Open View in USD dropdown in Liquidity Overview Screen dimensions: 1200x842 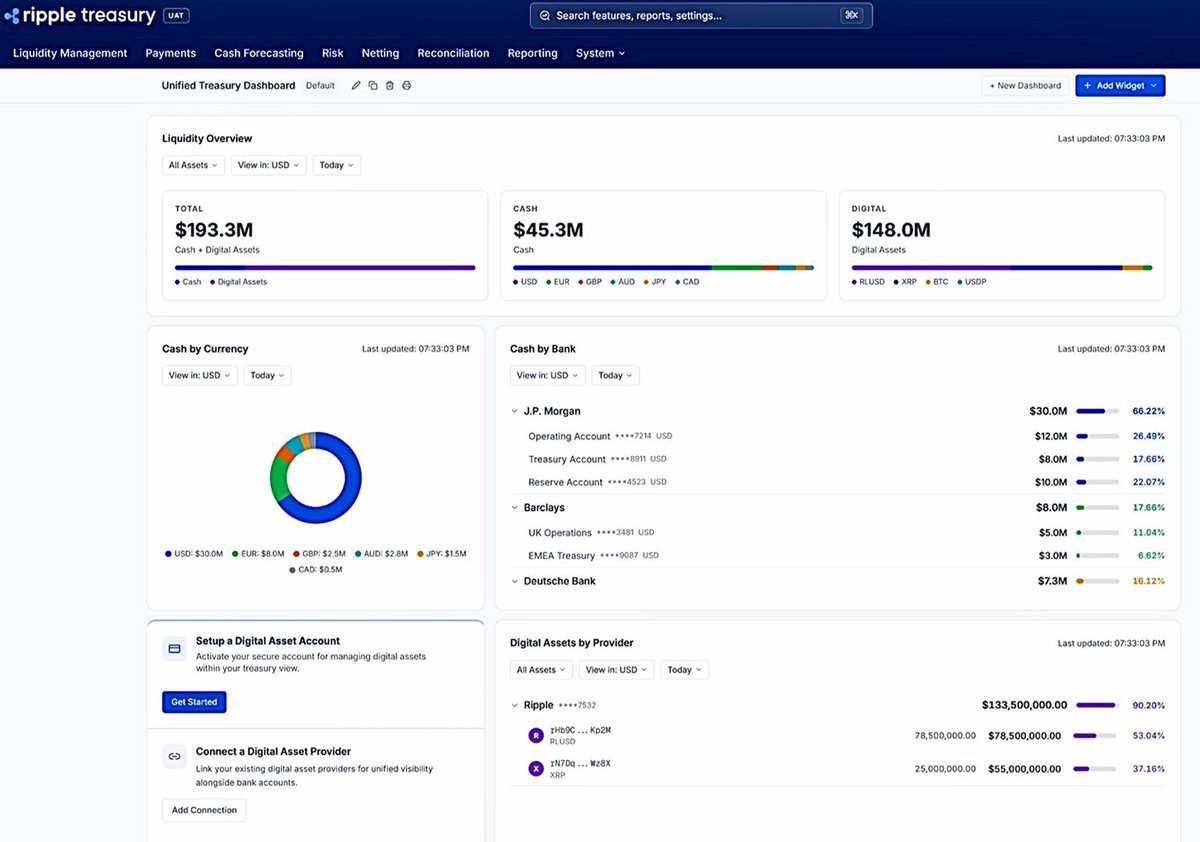[268, 165]
